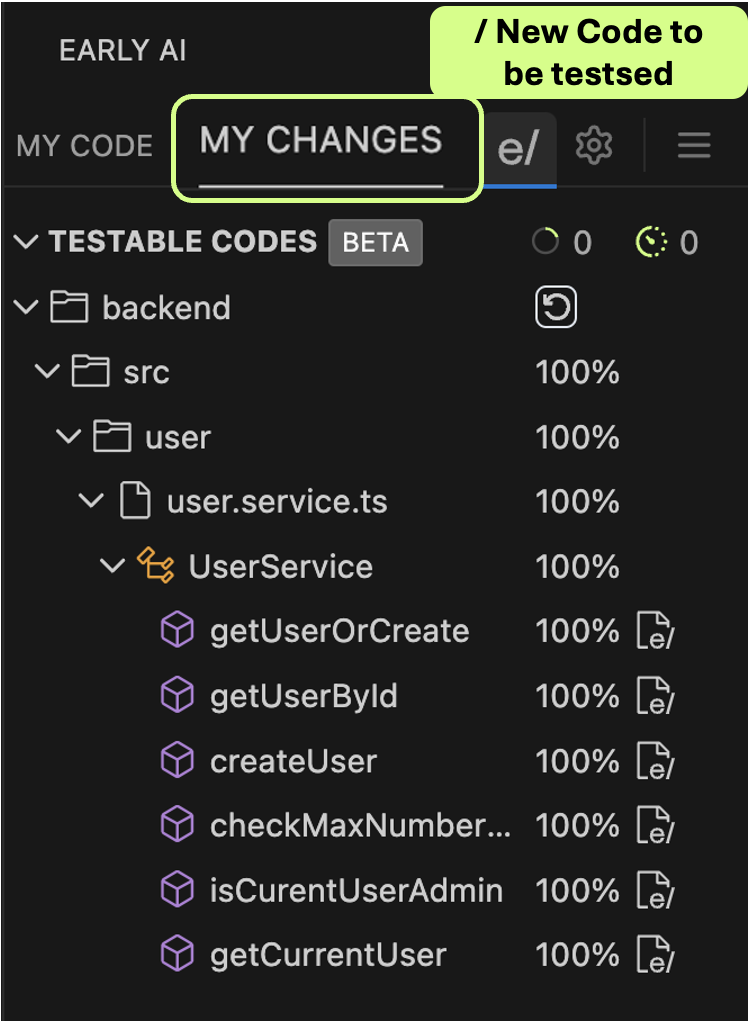Image resolution: width=748 pixels, height=1022 pixels.
Task: Click the refresh icon beside backend
Action: click(556, 308)
